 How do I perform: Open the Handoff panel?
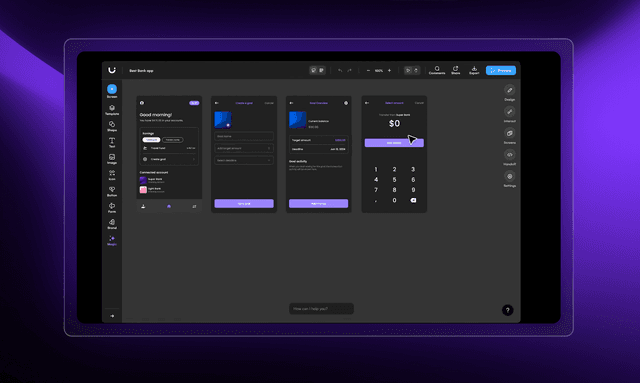509,158
